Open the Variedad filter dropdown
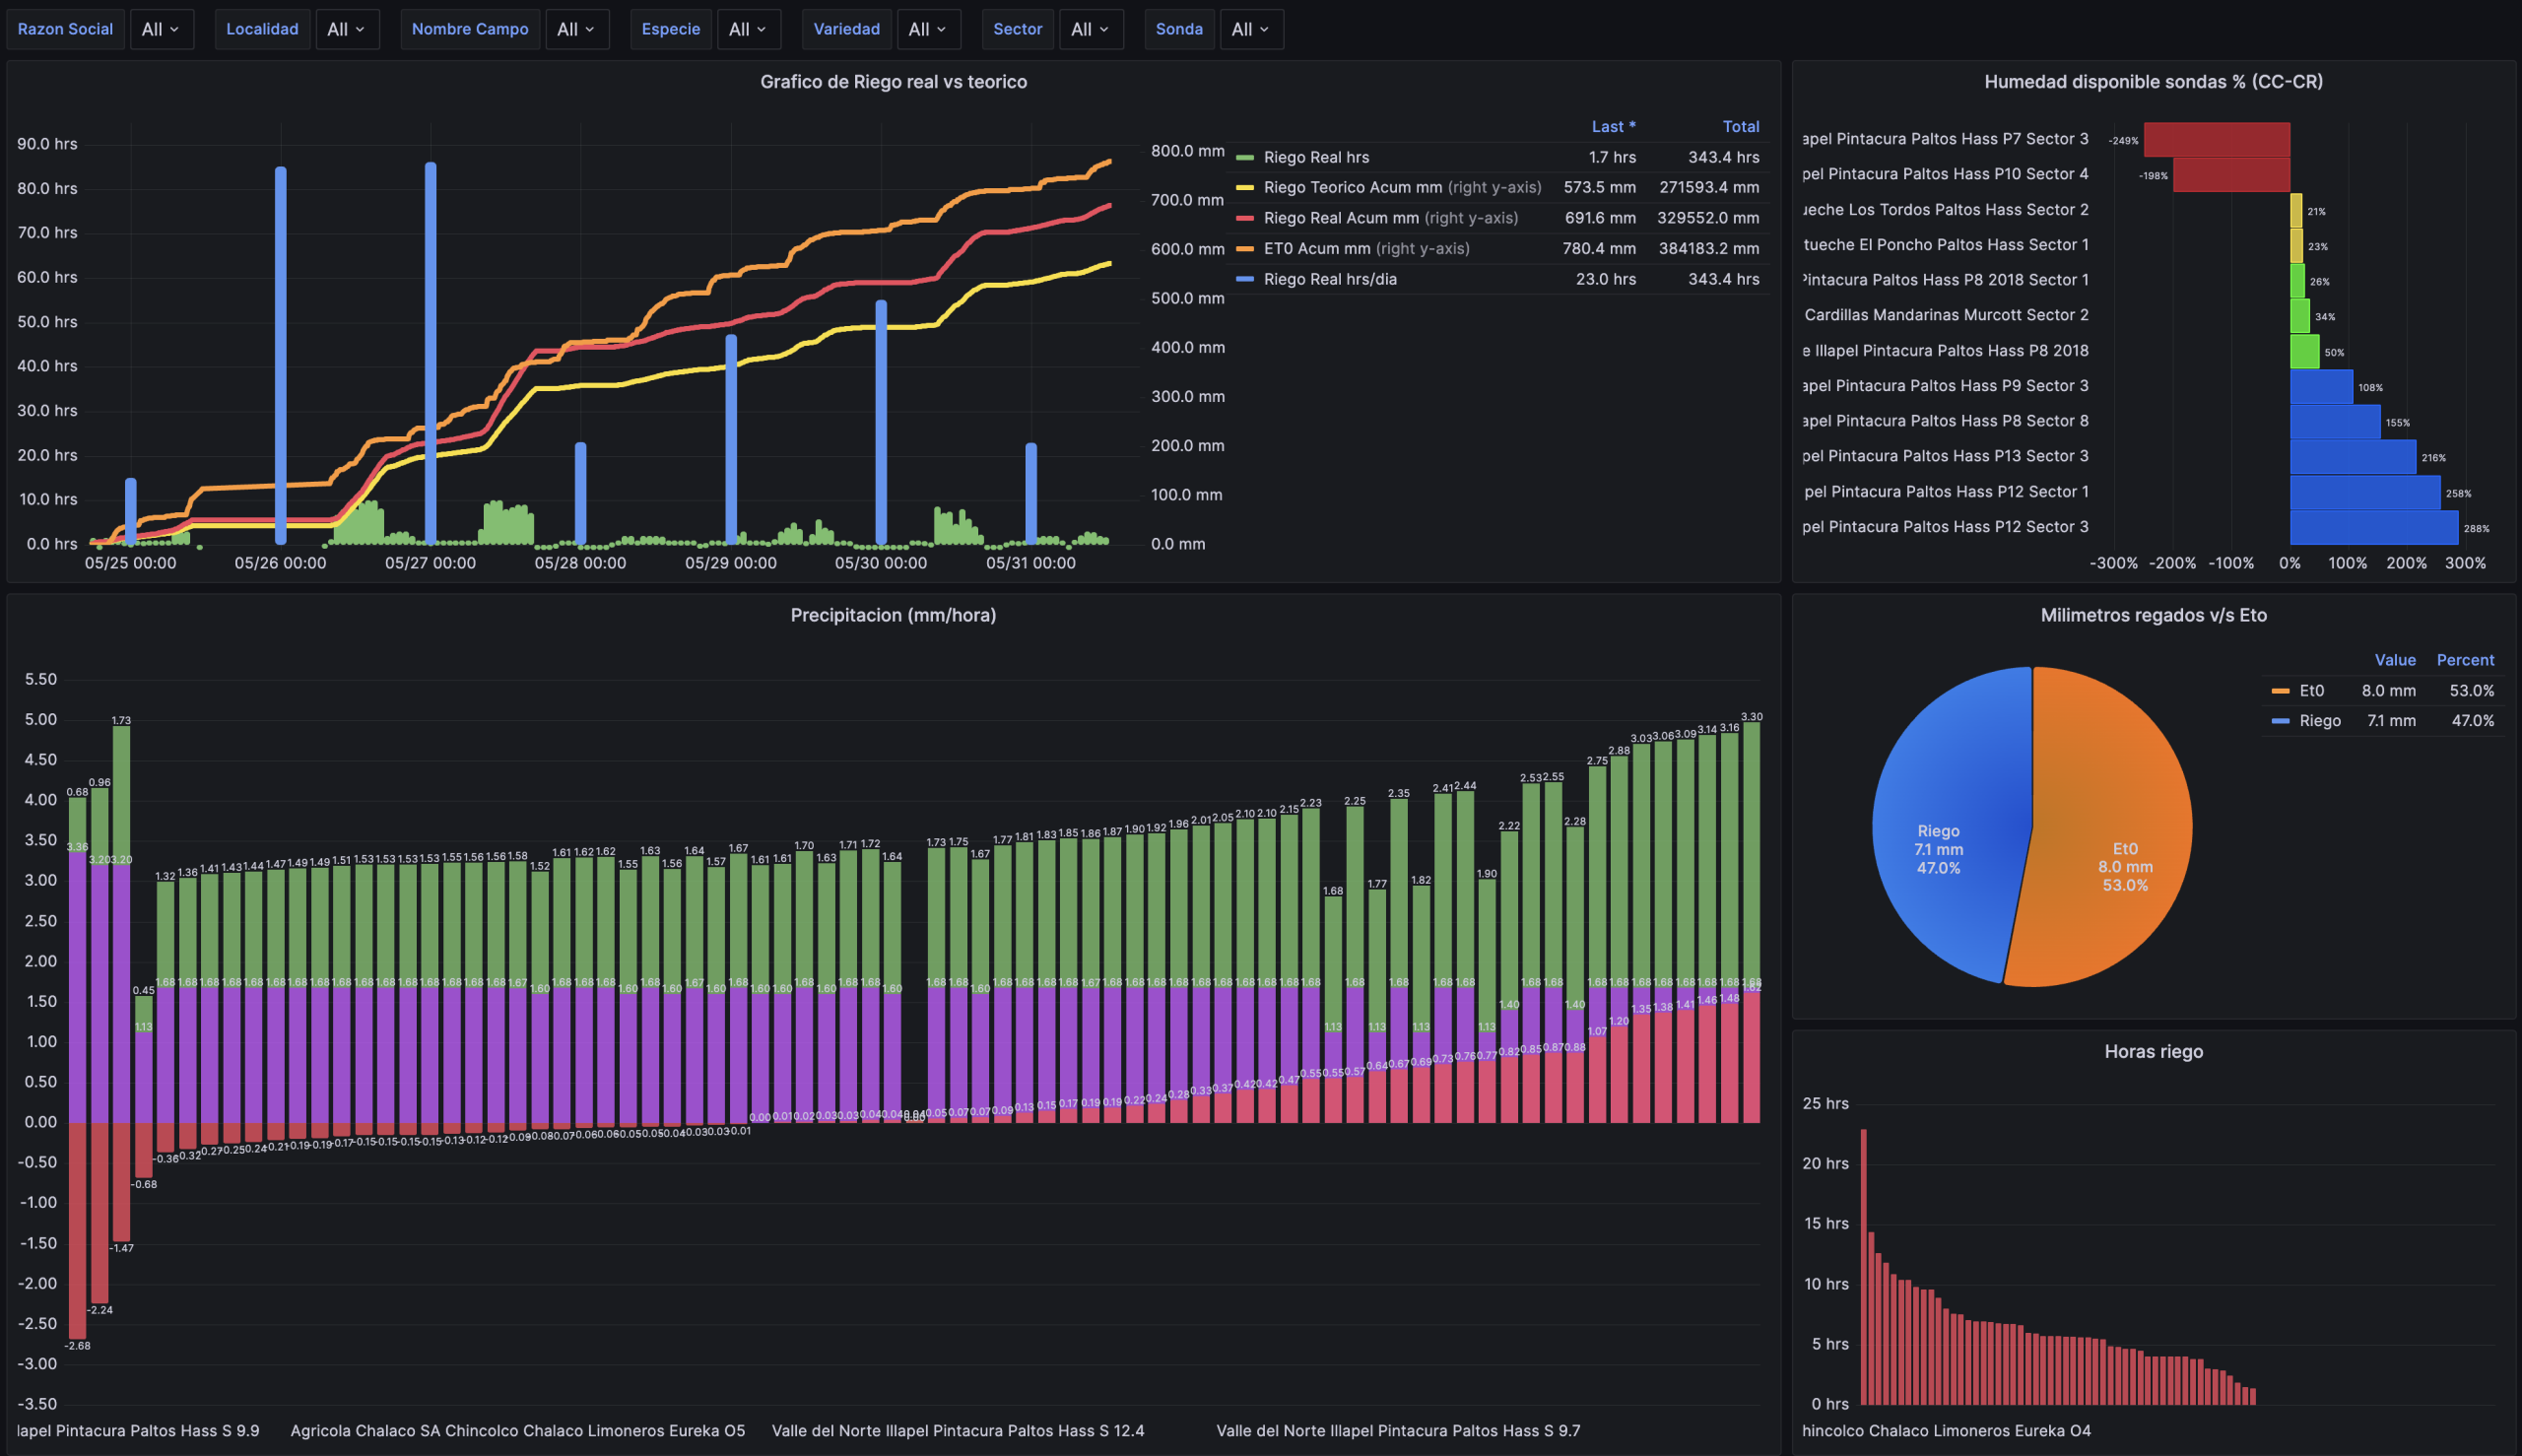 click(x=927, y=29)
